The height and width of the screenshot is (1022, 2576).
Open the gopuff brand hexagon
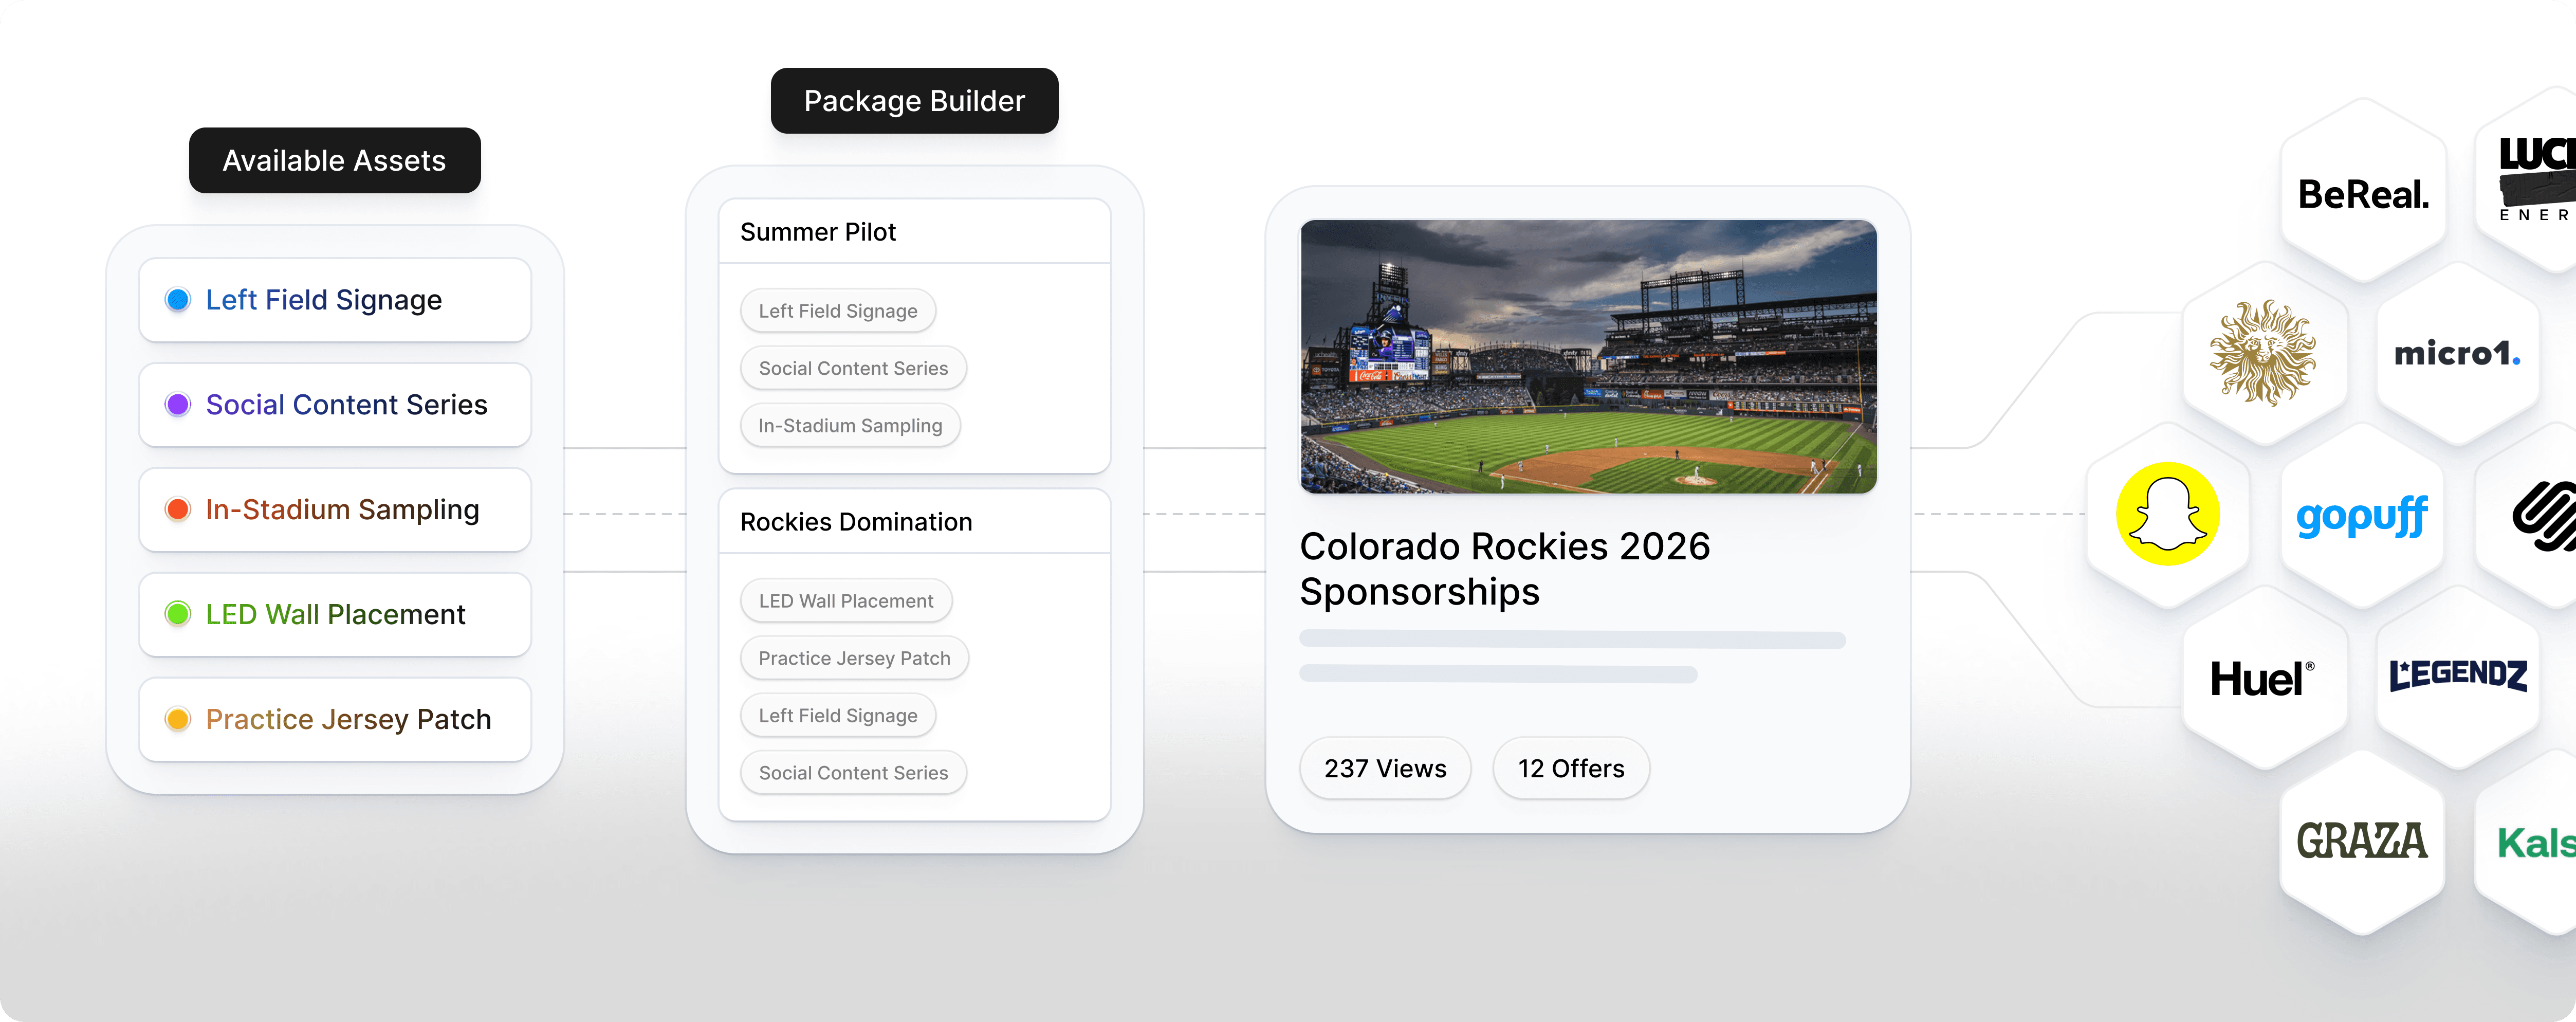pos(2362,516)
